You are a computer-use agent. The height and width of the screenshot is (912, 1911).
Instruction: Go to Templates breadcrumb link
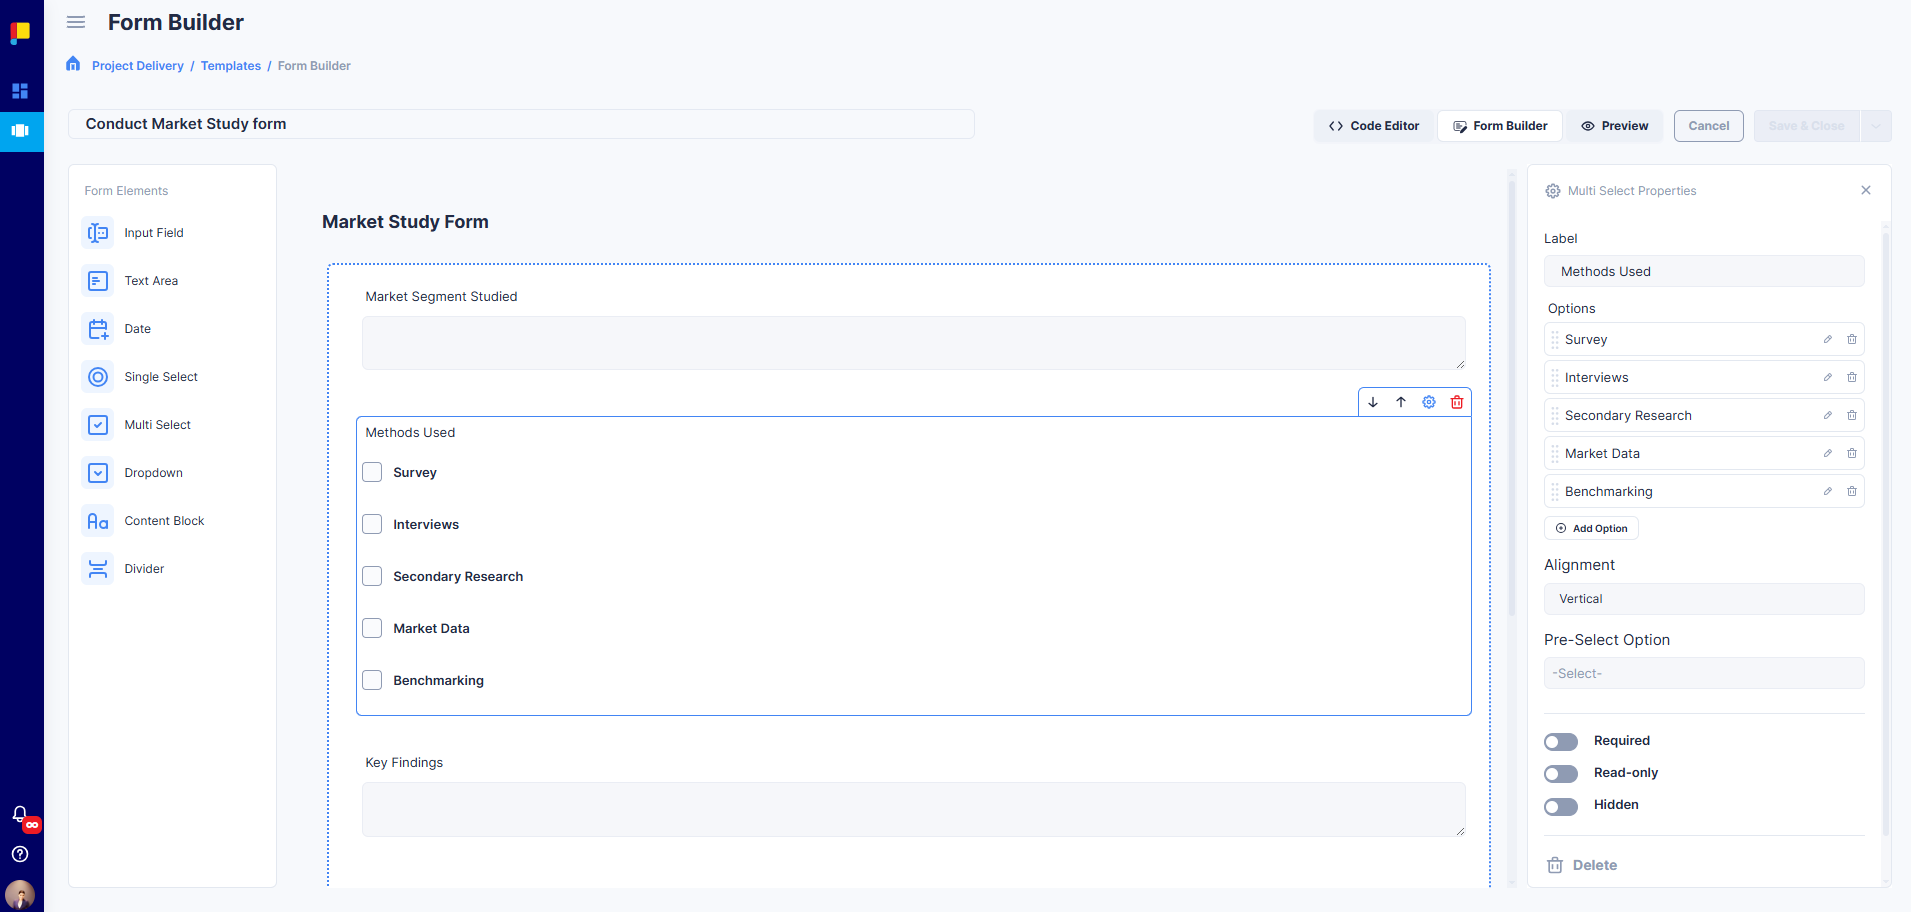coord(230,66)
